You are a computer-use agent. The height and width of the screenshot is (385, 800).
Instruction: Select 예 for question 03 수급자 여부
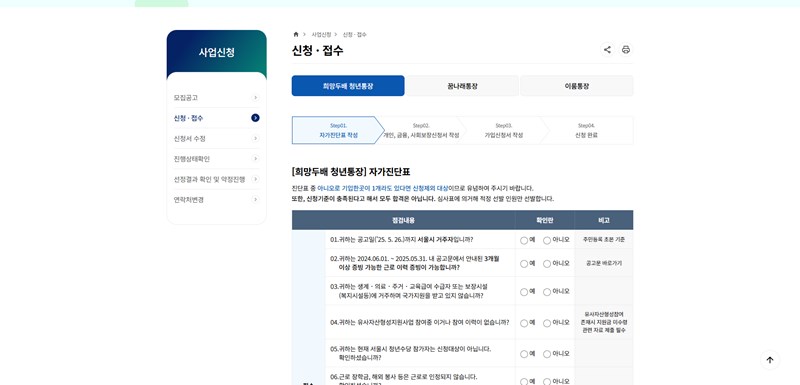coord(524,292)
